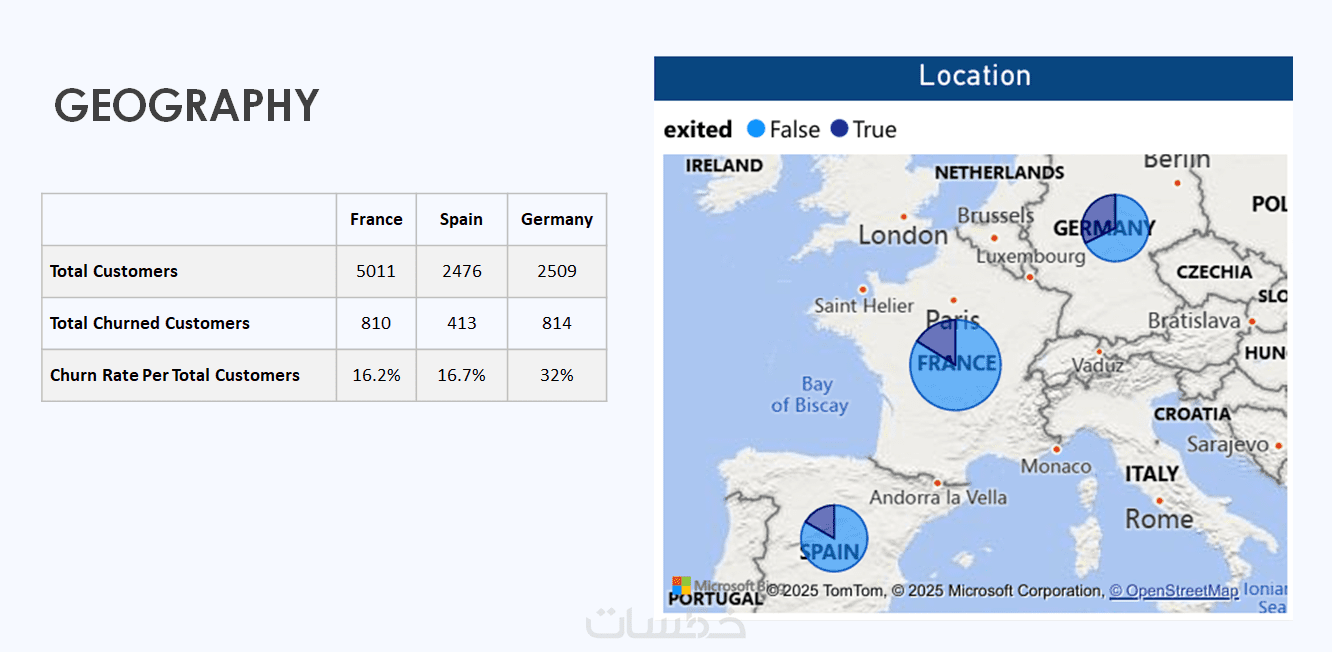Click the Rome city label on map

tap(1159, 519)
